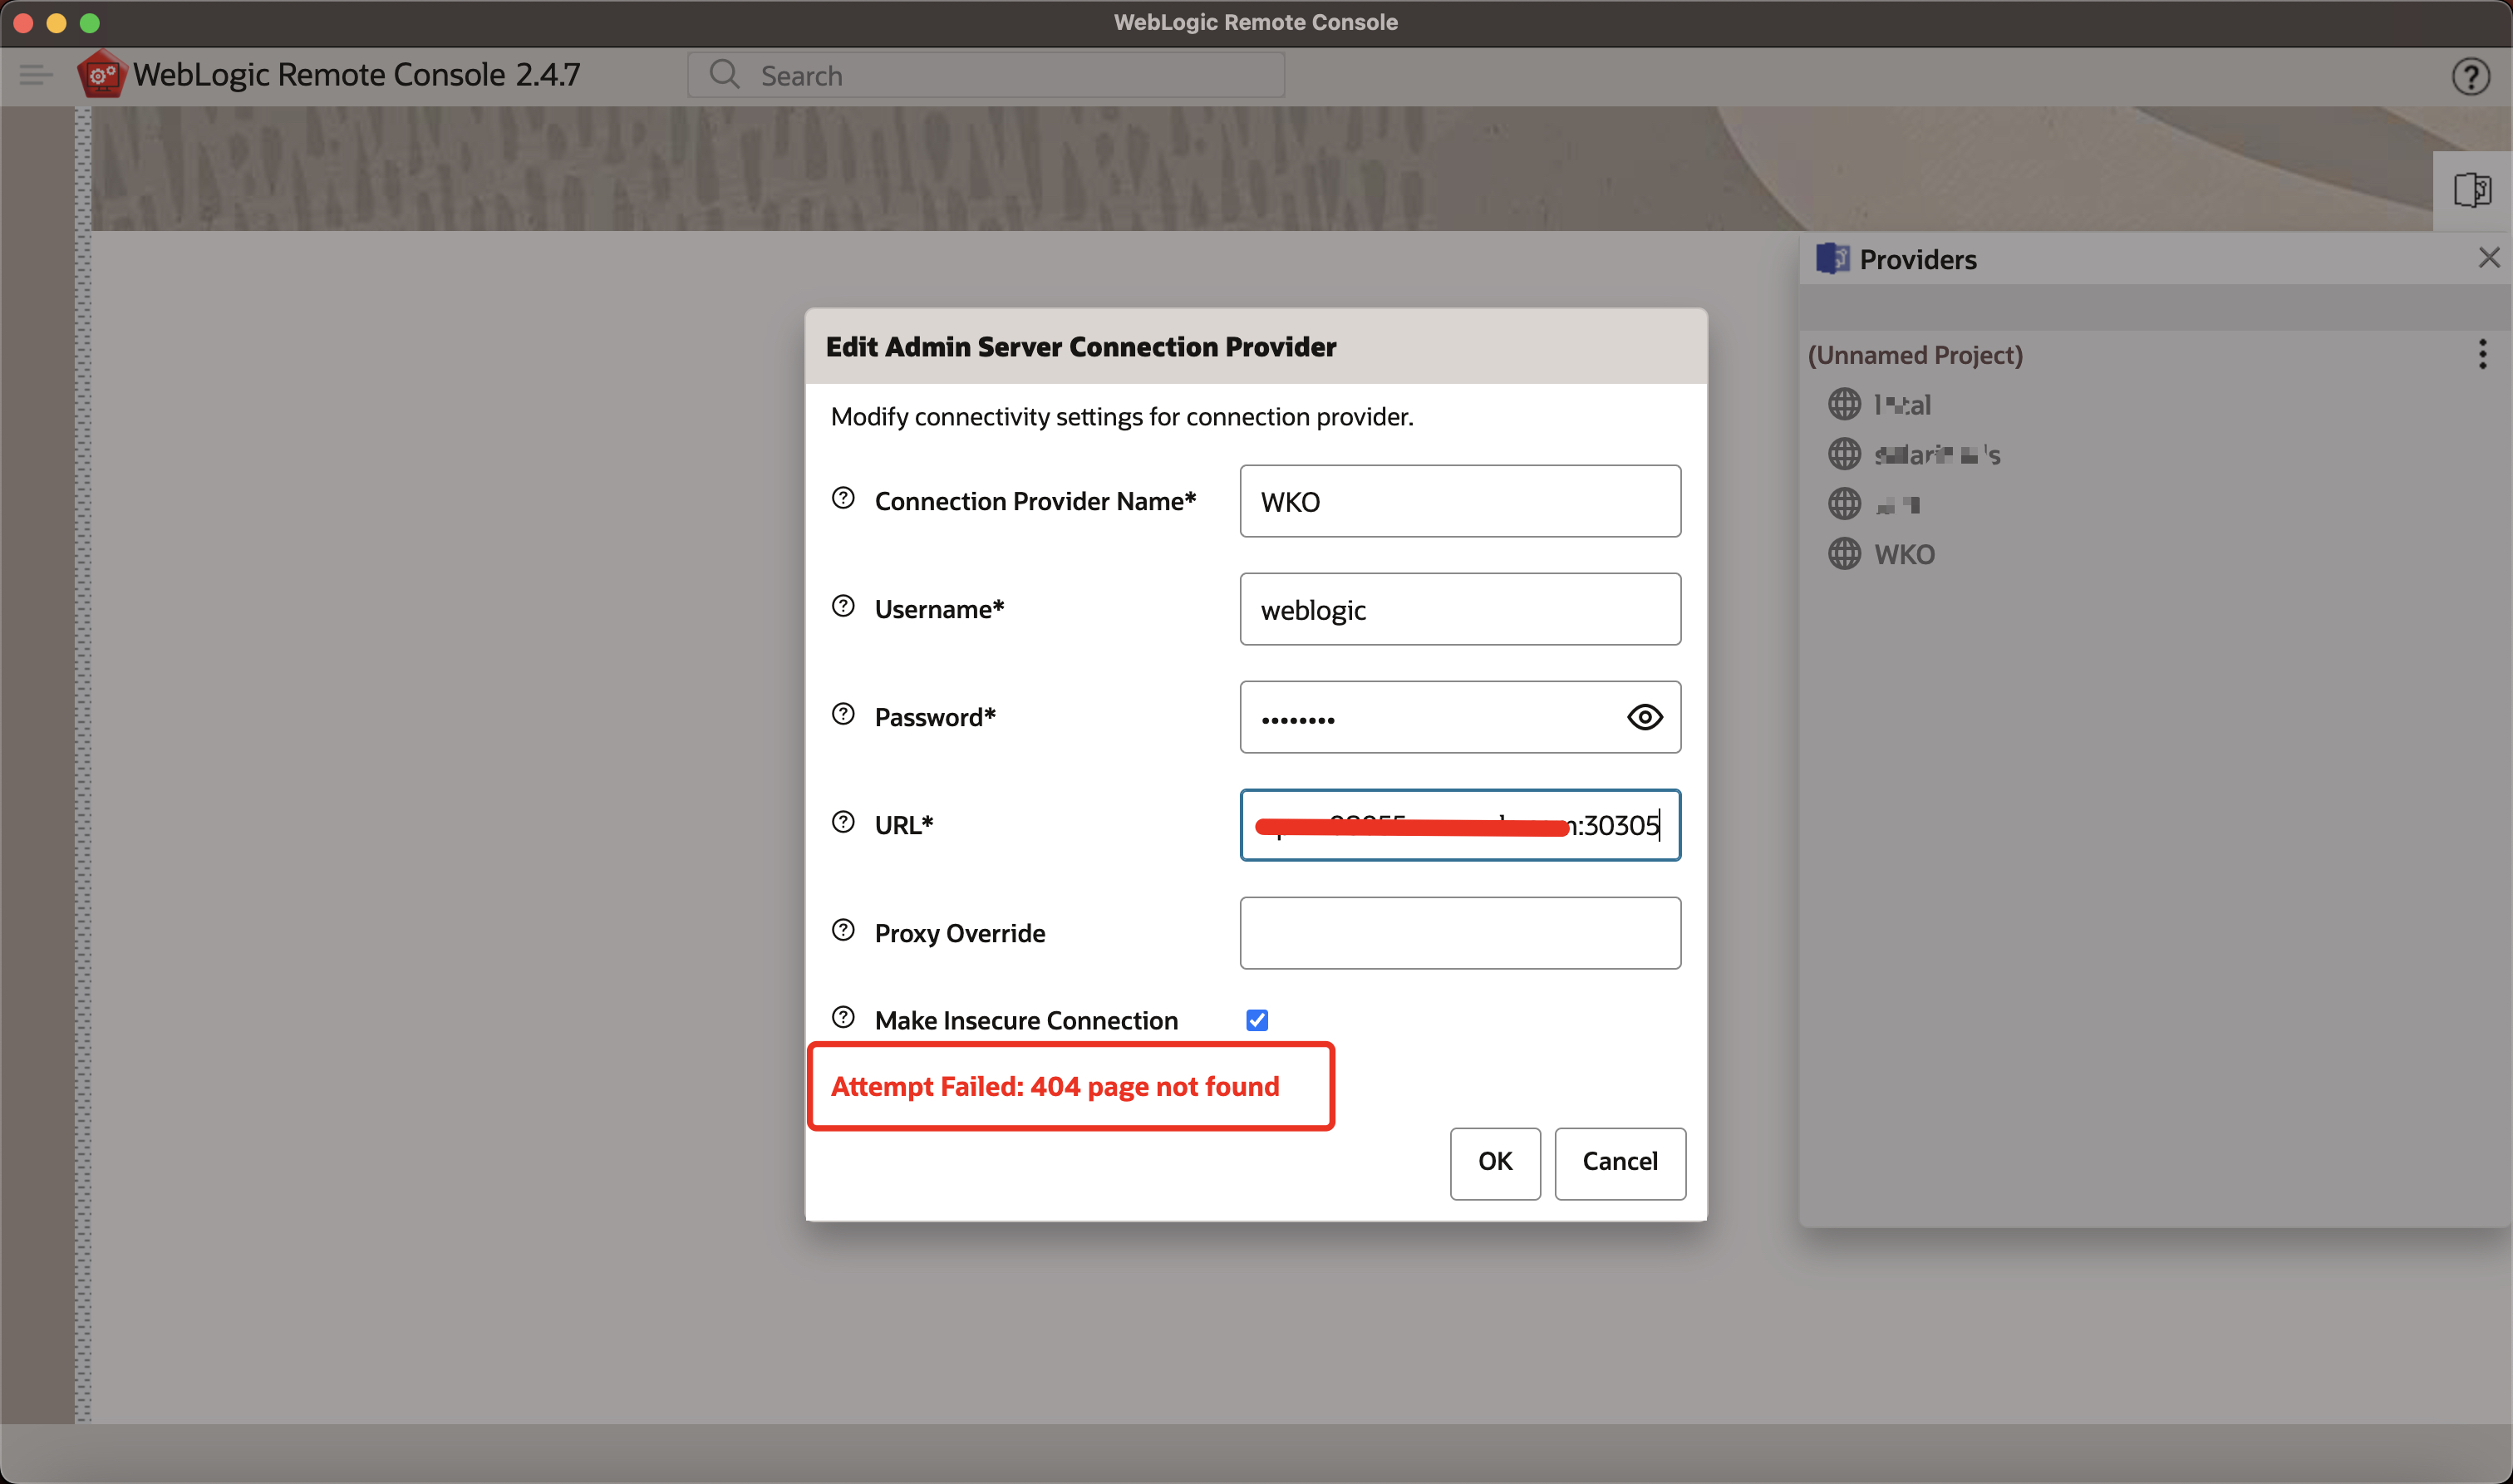
Task: Click into the Proxy Override text field
Action: click(x=1459, y=933)
